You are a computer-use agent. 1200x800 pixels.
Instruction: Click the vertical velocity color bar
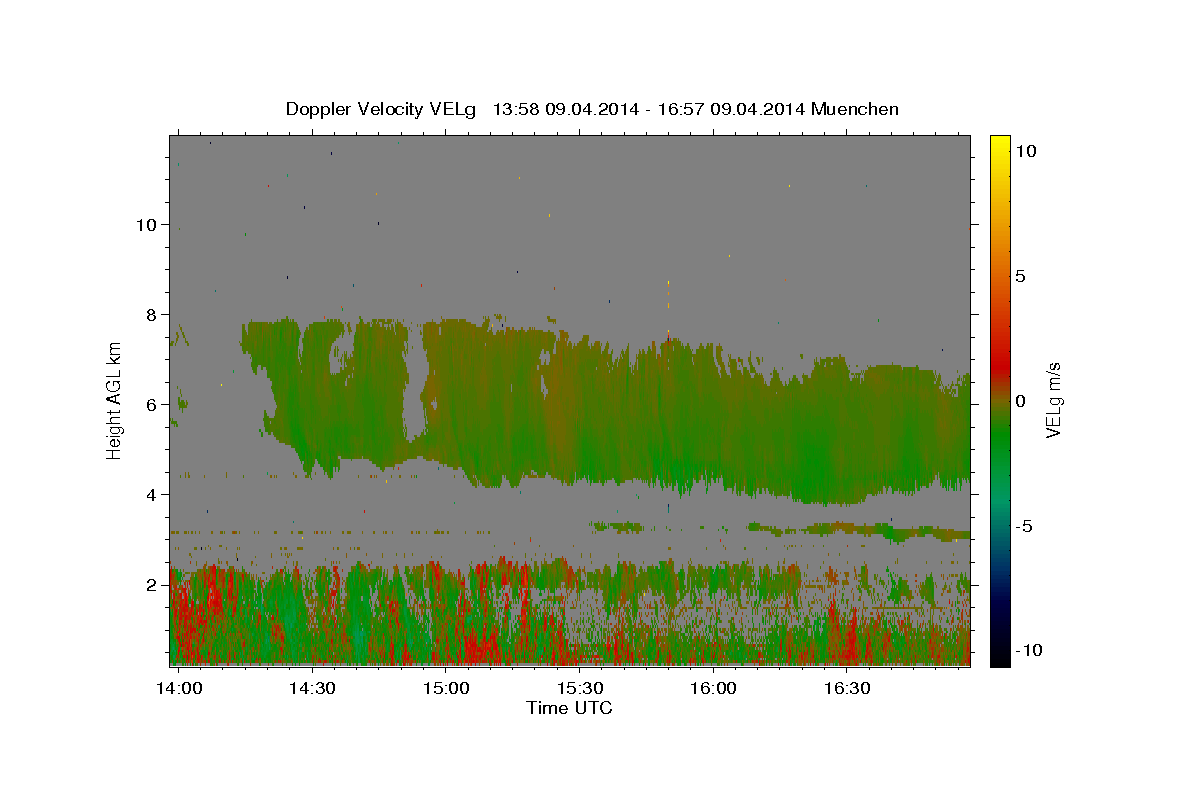click(999, 400)
